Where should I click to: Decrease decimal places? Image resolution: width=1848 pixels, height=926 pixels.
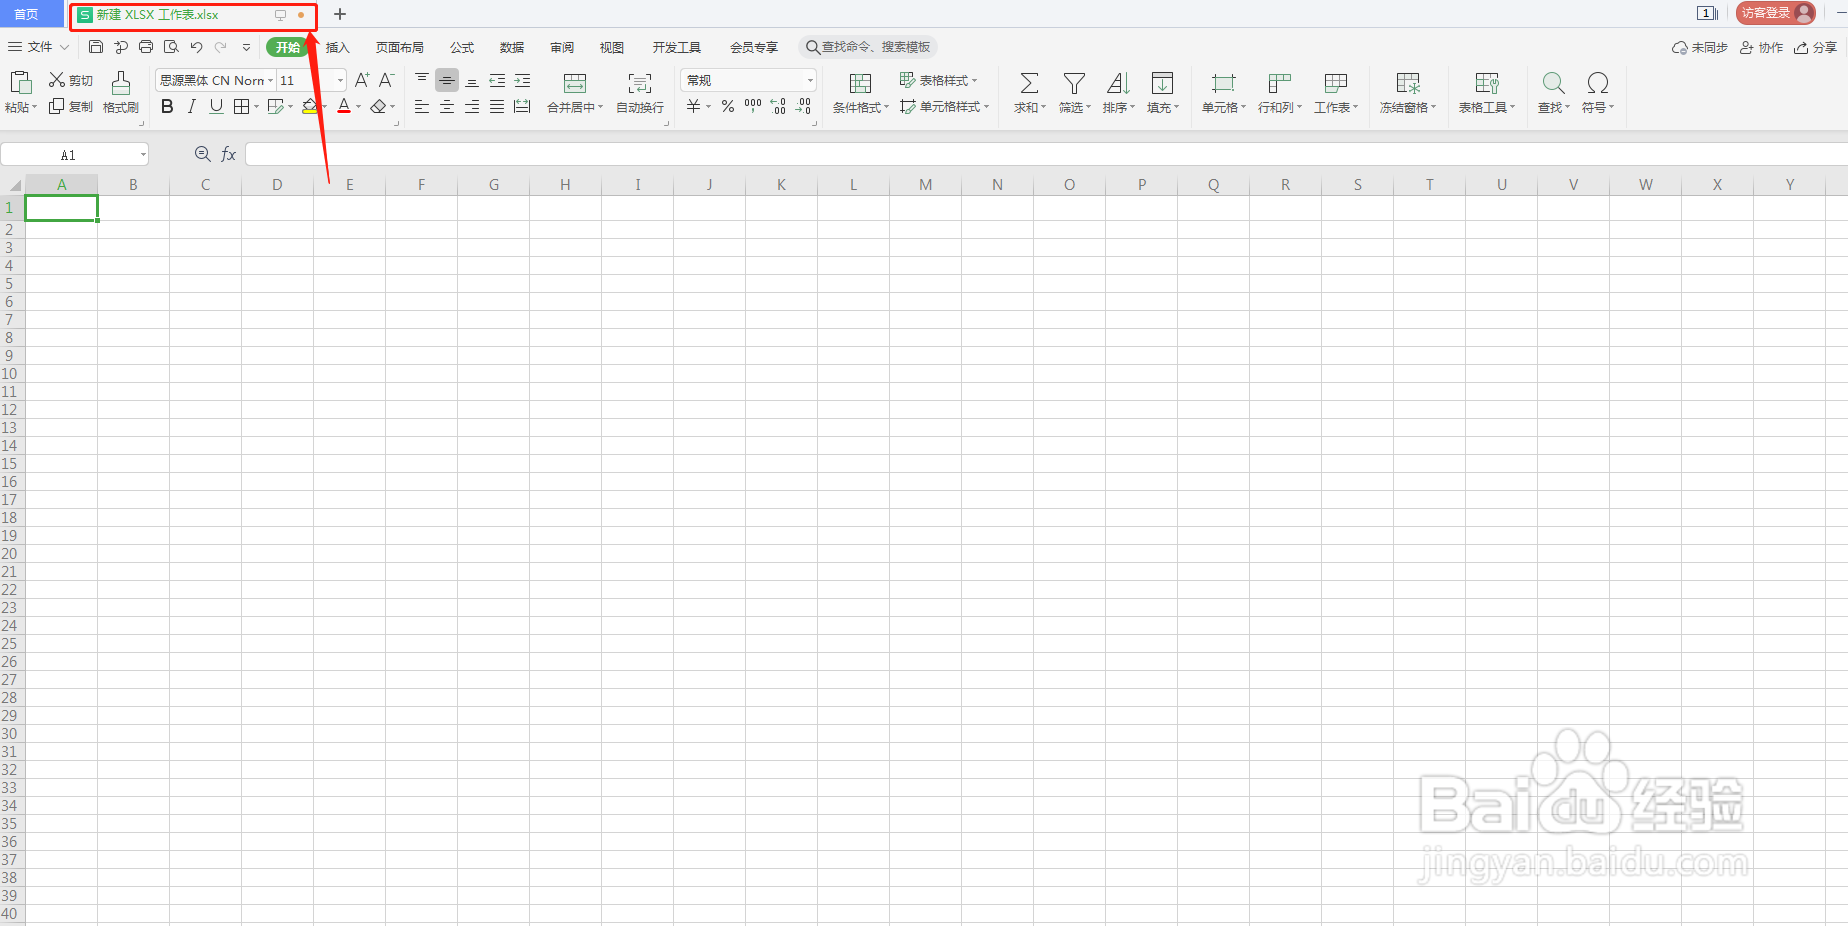click(804, 107)
